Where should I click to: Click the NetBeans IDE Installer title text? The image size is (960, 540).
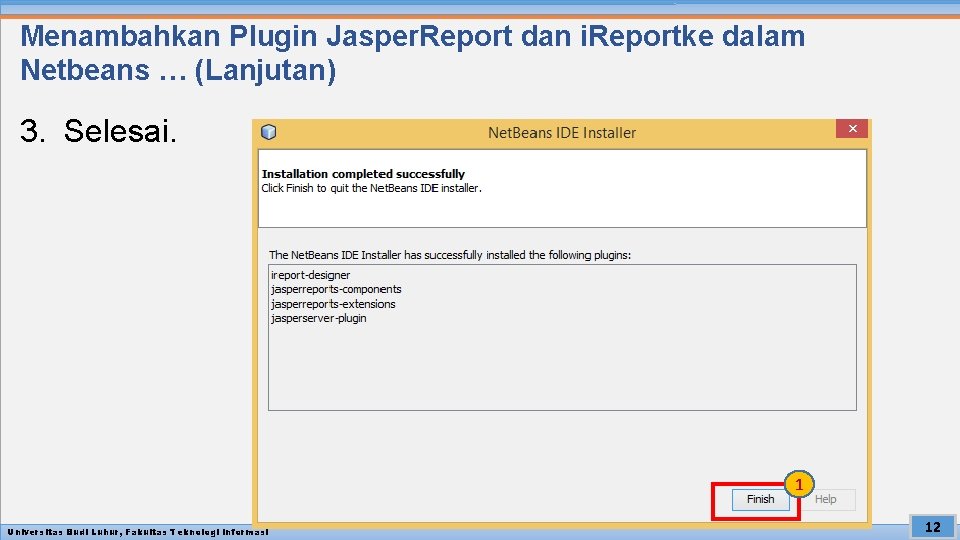562,133
